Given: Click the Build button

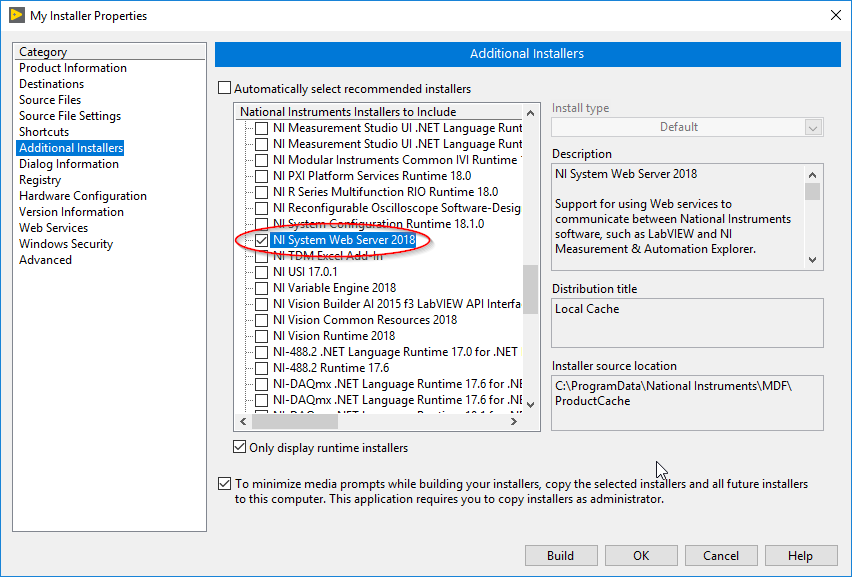Looking at the screenshot, I should pyautogui.click(x=561, y=555).
